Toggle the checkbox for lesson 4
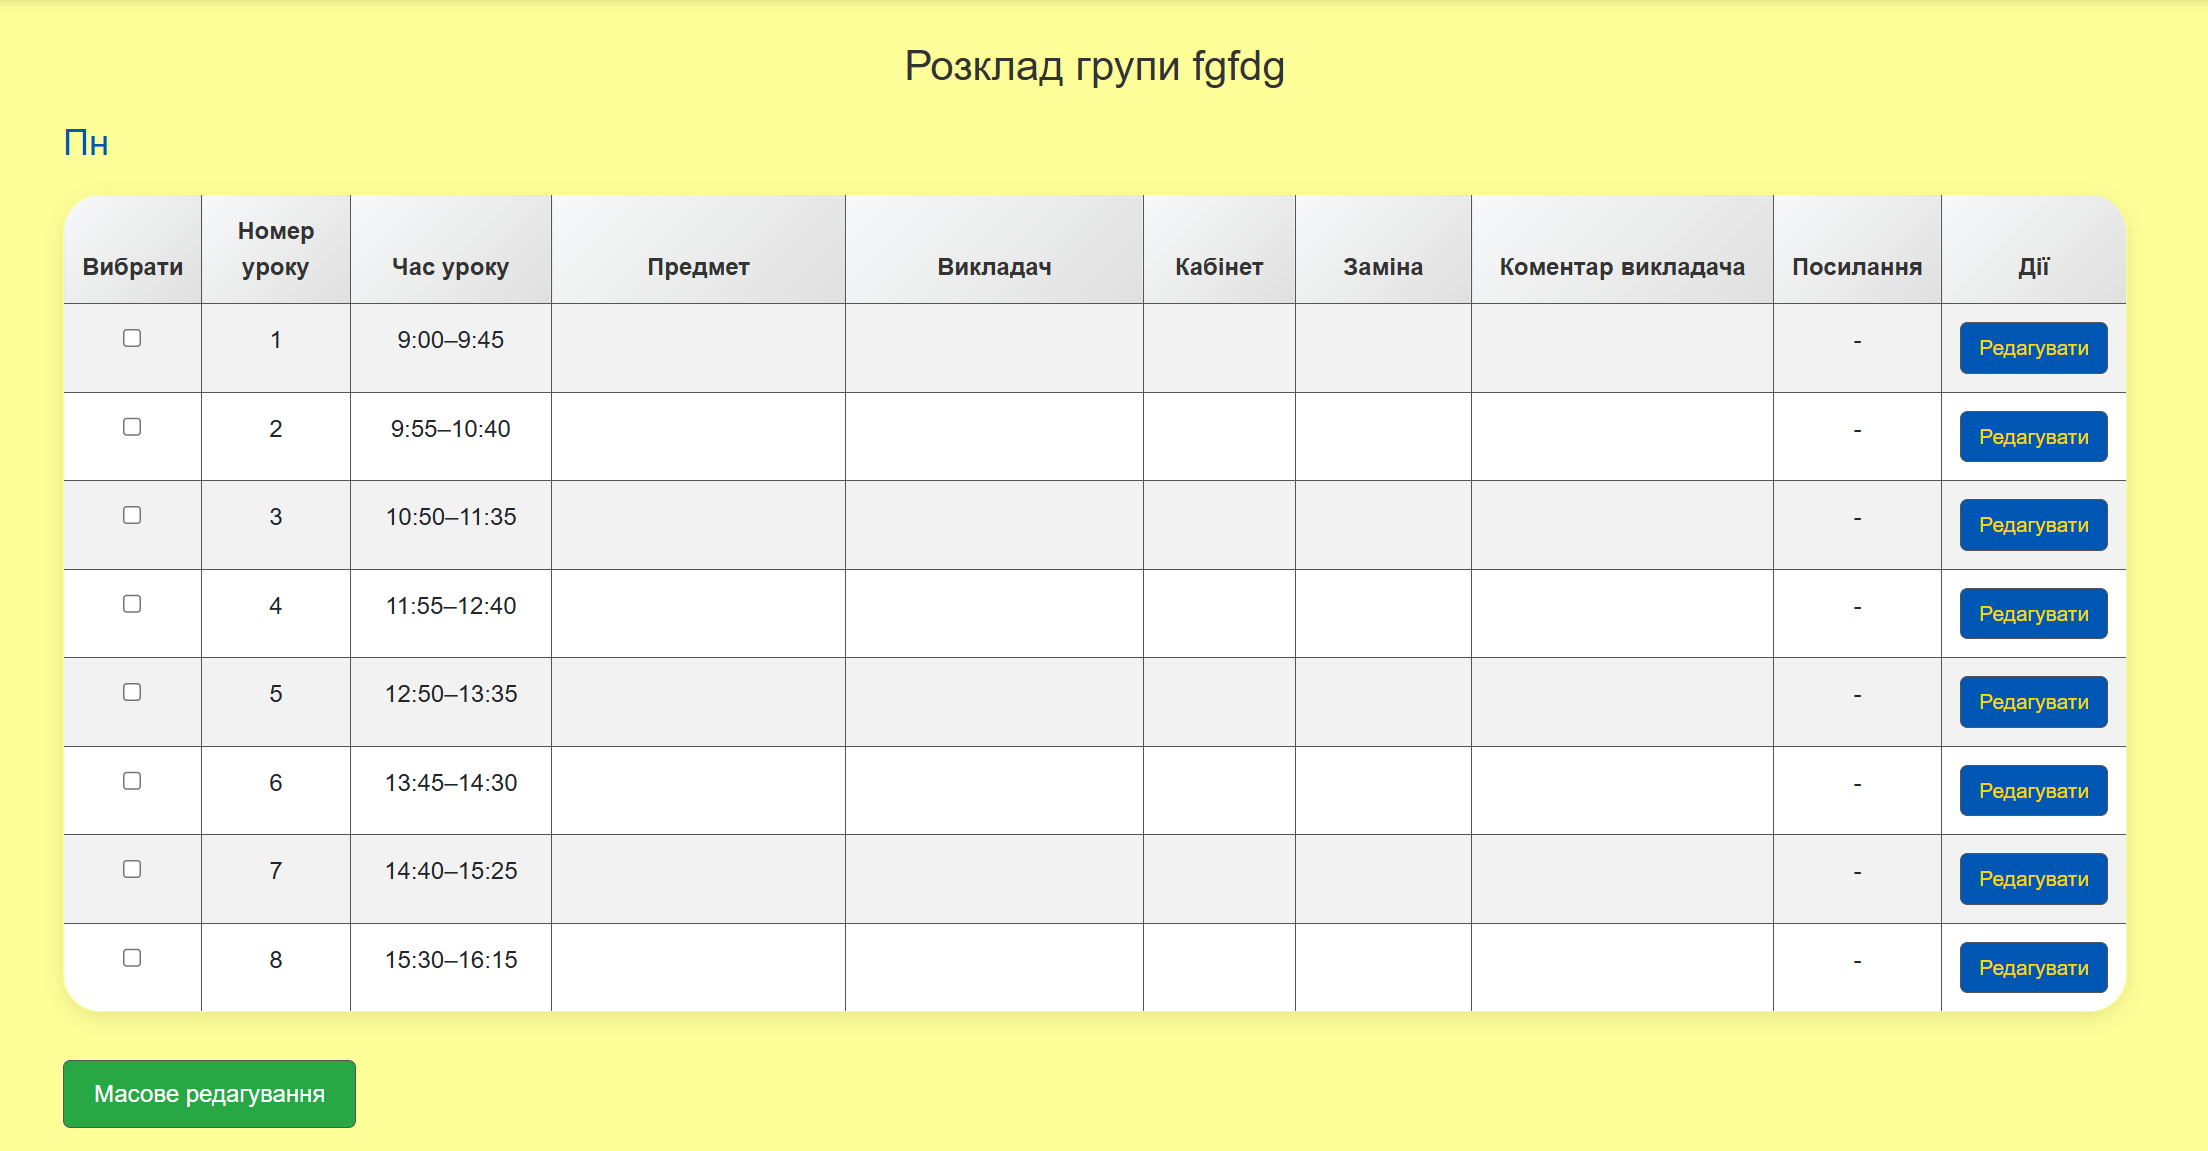The image size is (2208, 1151). tap(132, 604)
